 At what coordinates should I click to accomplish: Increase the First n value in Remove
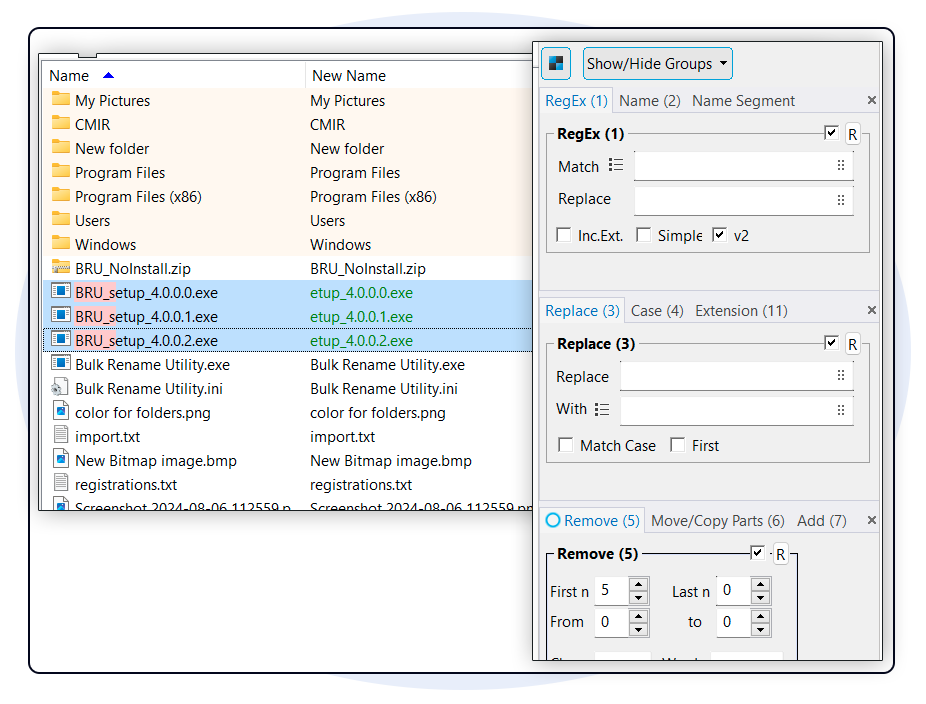(x=638, y=584)
